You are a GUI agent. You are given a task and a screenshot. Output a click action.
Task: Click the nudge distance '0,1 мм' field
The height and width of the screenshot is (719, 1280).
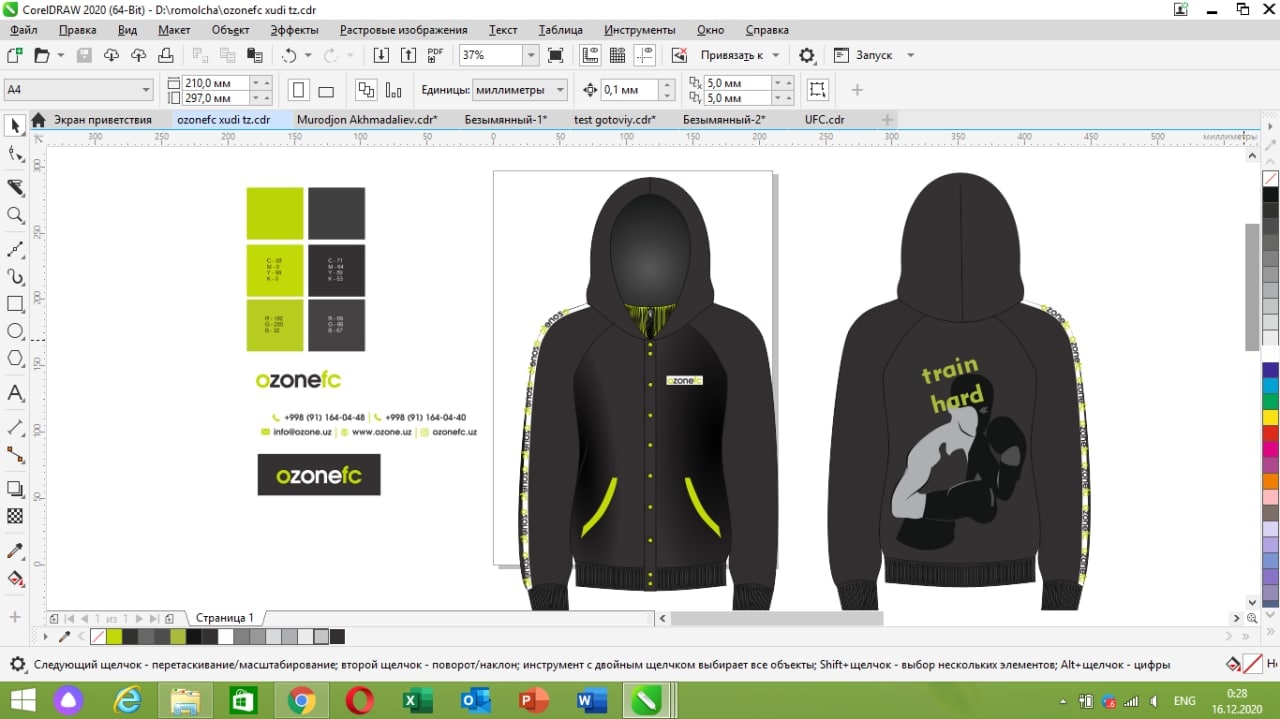click(630, 90)
